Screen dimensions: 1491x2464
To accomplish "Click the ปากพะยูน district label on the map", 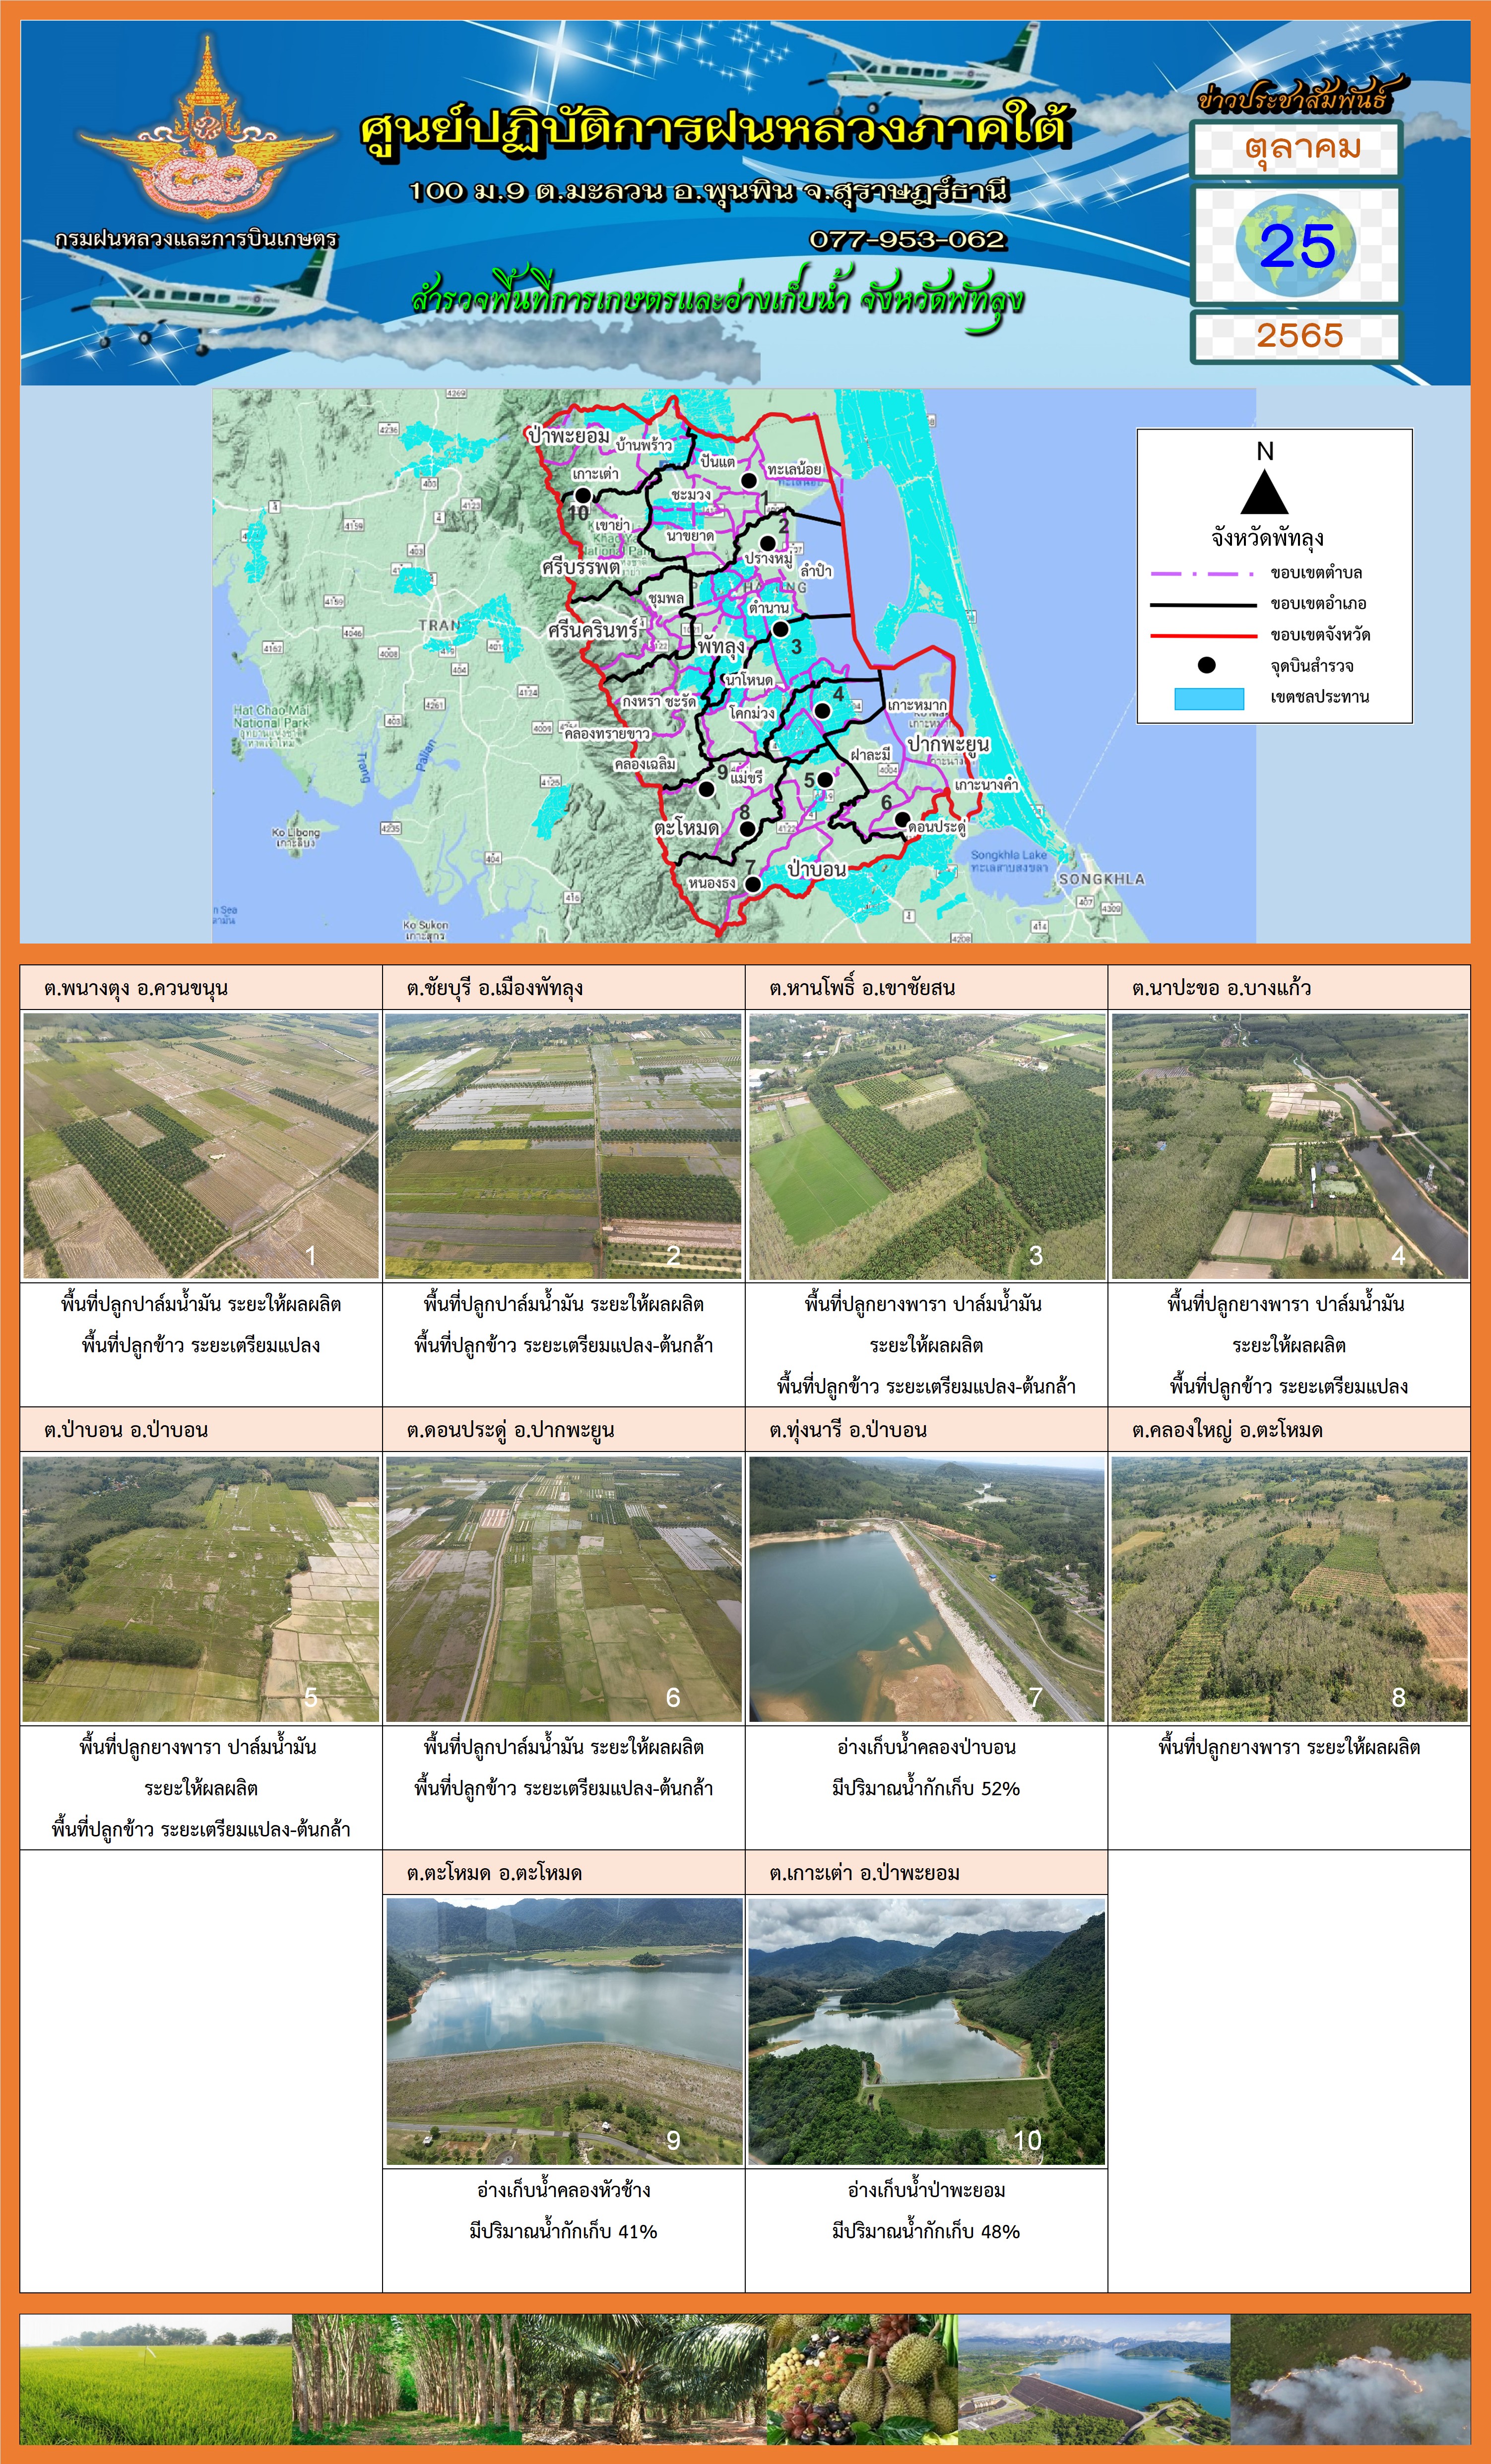I will (948, 744).
